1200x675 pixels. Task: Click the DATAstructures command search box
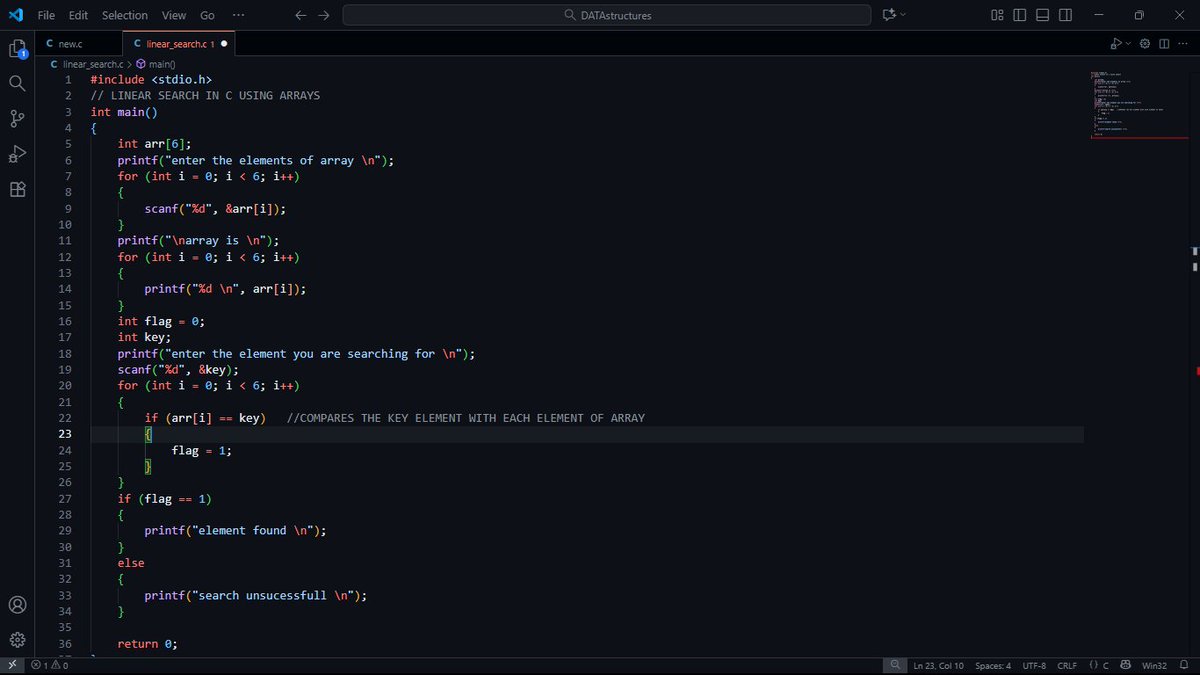[606, 15]
